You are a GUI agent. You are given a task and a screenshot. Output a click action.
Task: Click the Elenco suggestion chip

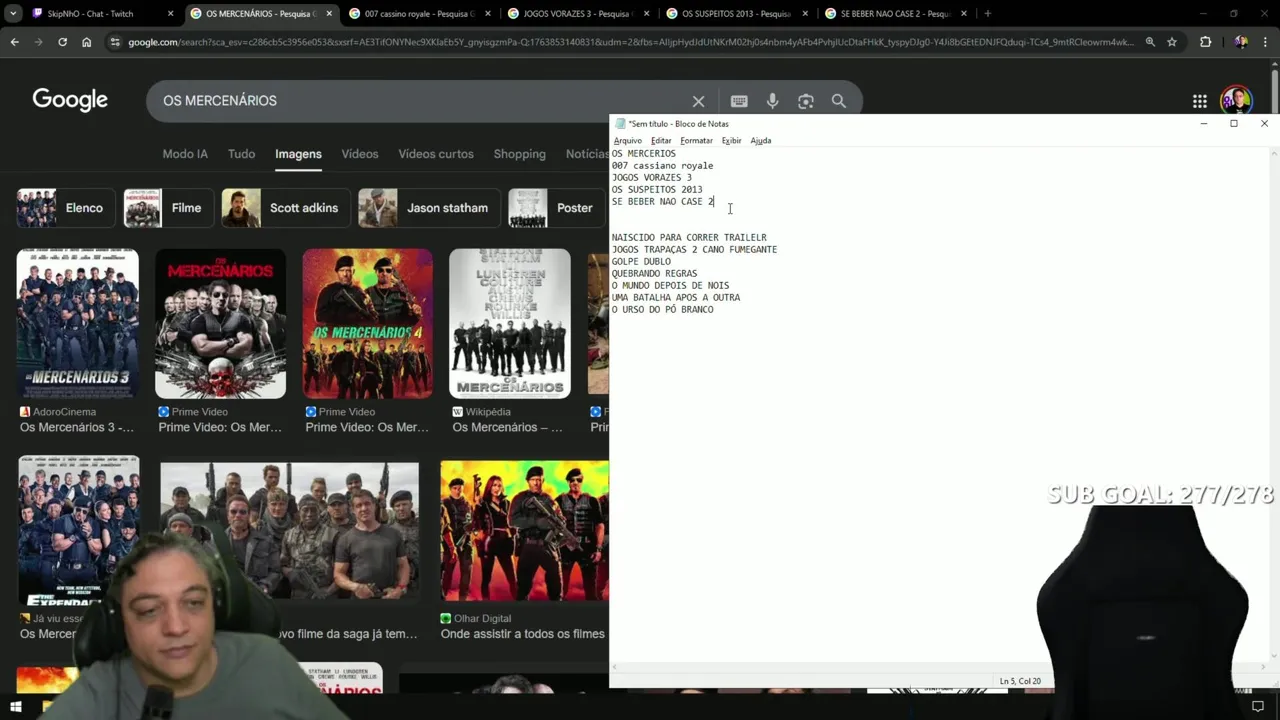[x=65, y=208]
